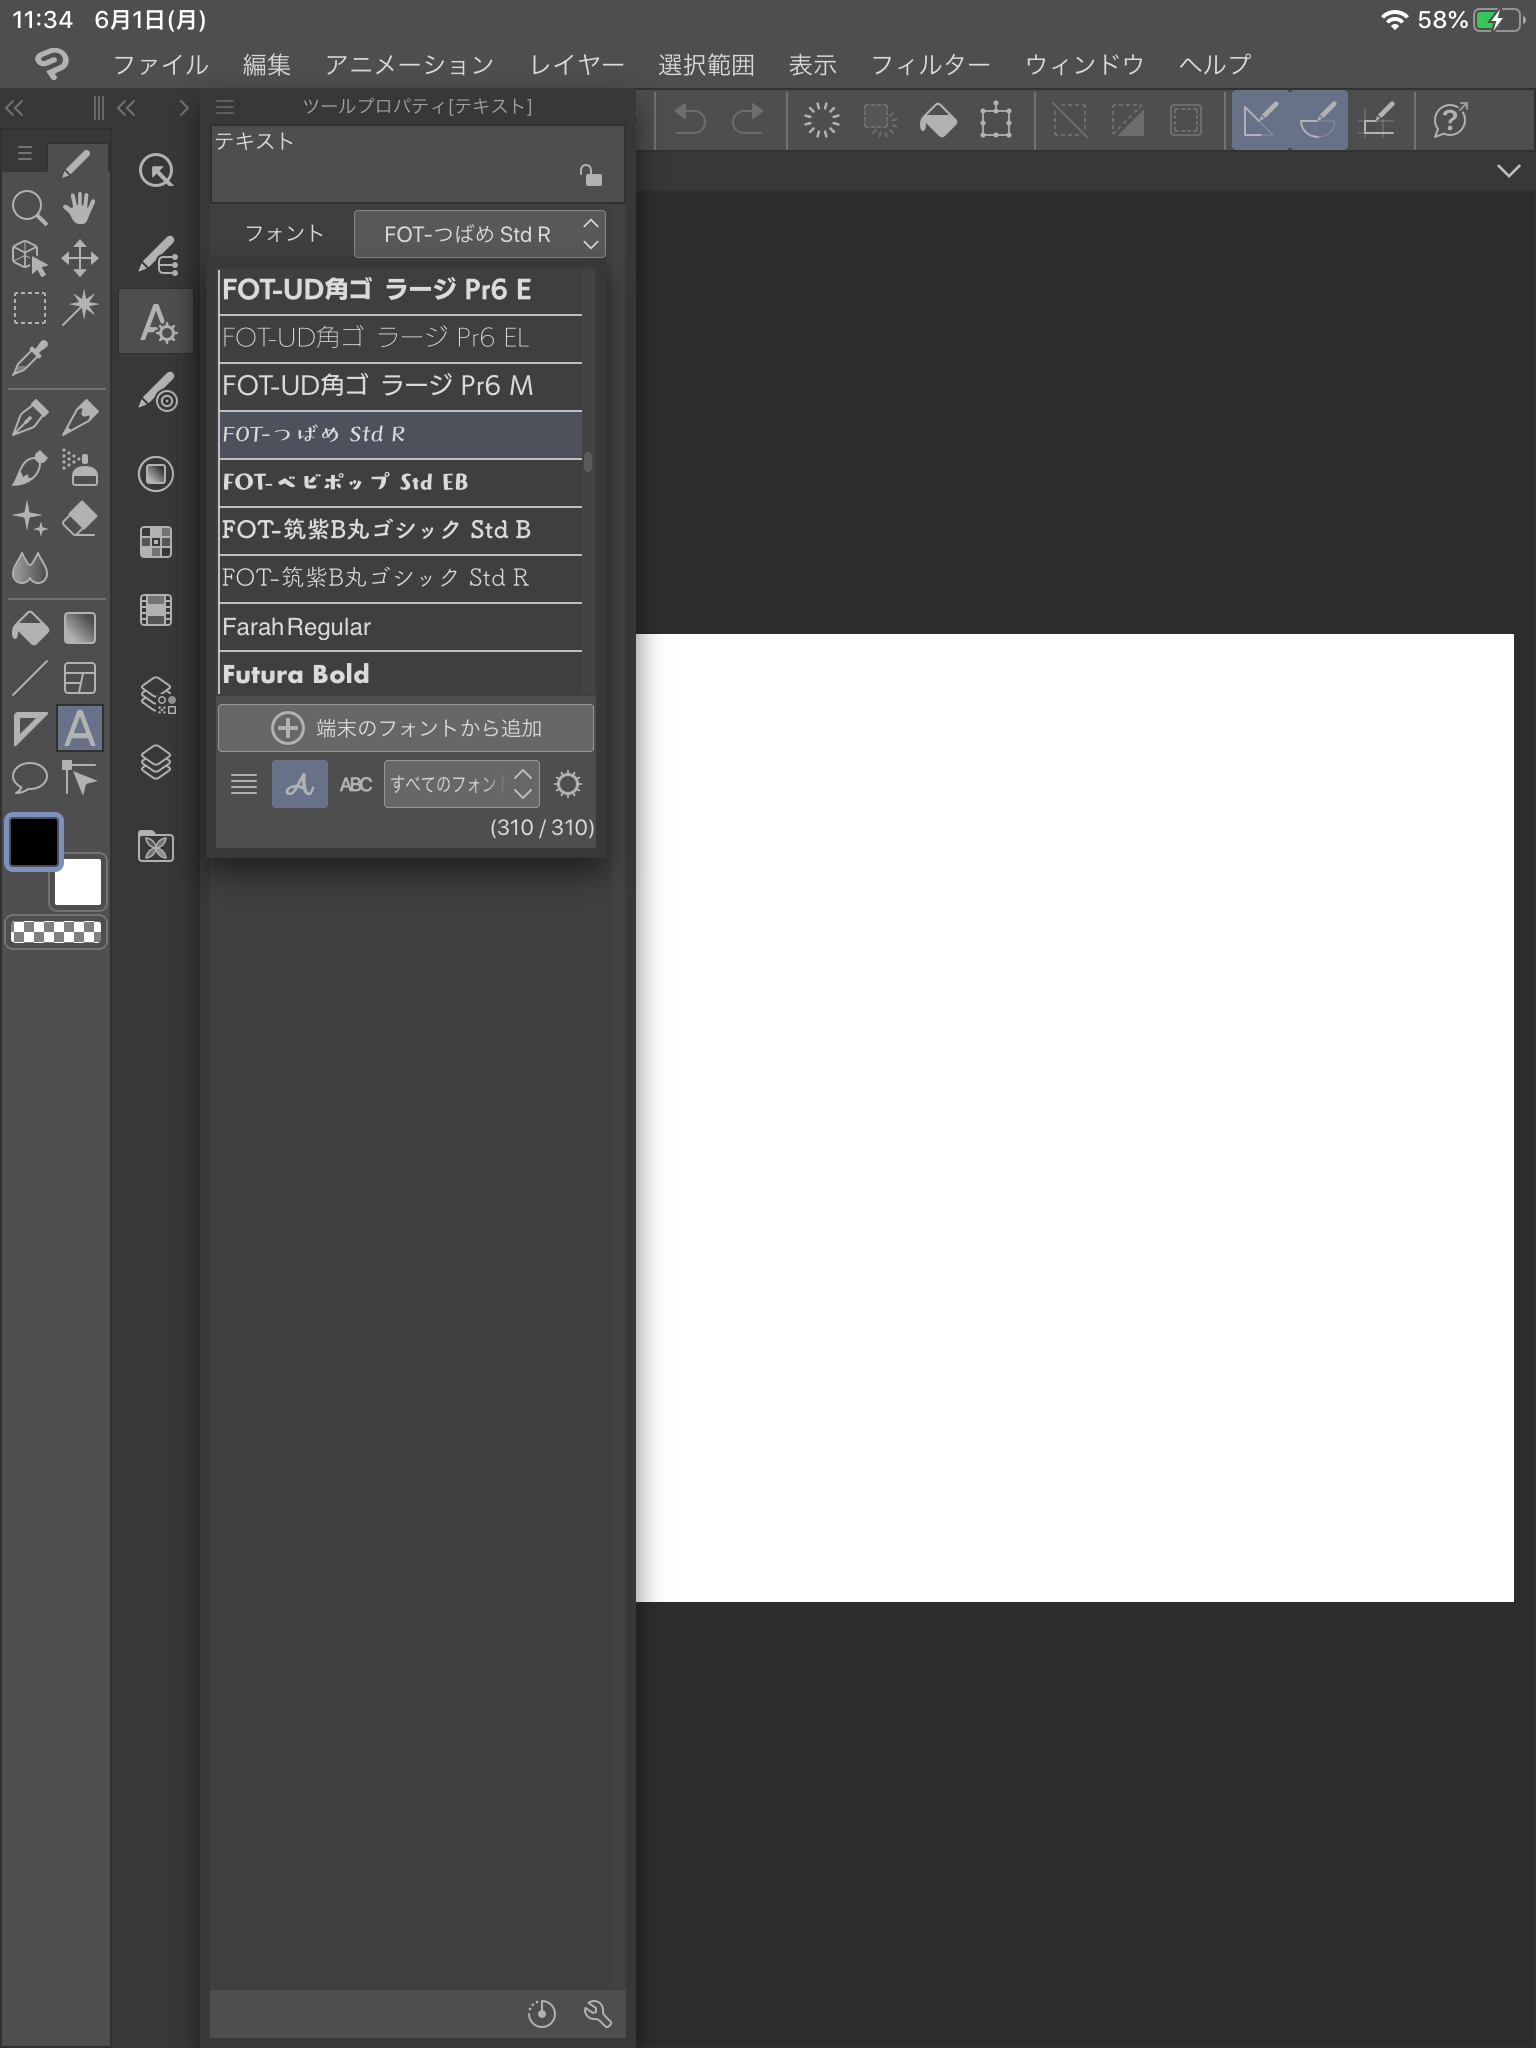Toggle Snap to Ruler
Viewport: 1536px width, 2048px height.
tap(1260, 120)
